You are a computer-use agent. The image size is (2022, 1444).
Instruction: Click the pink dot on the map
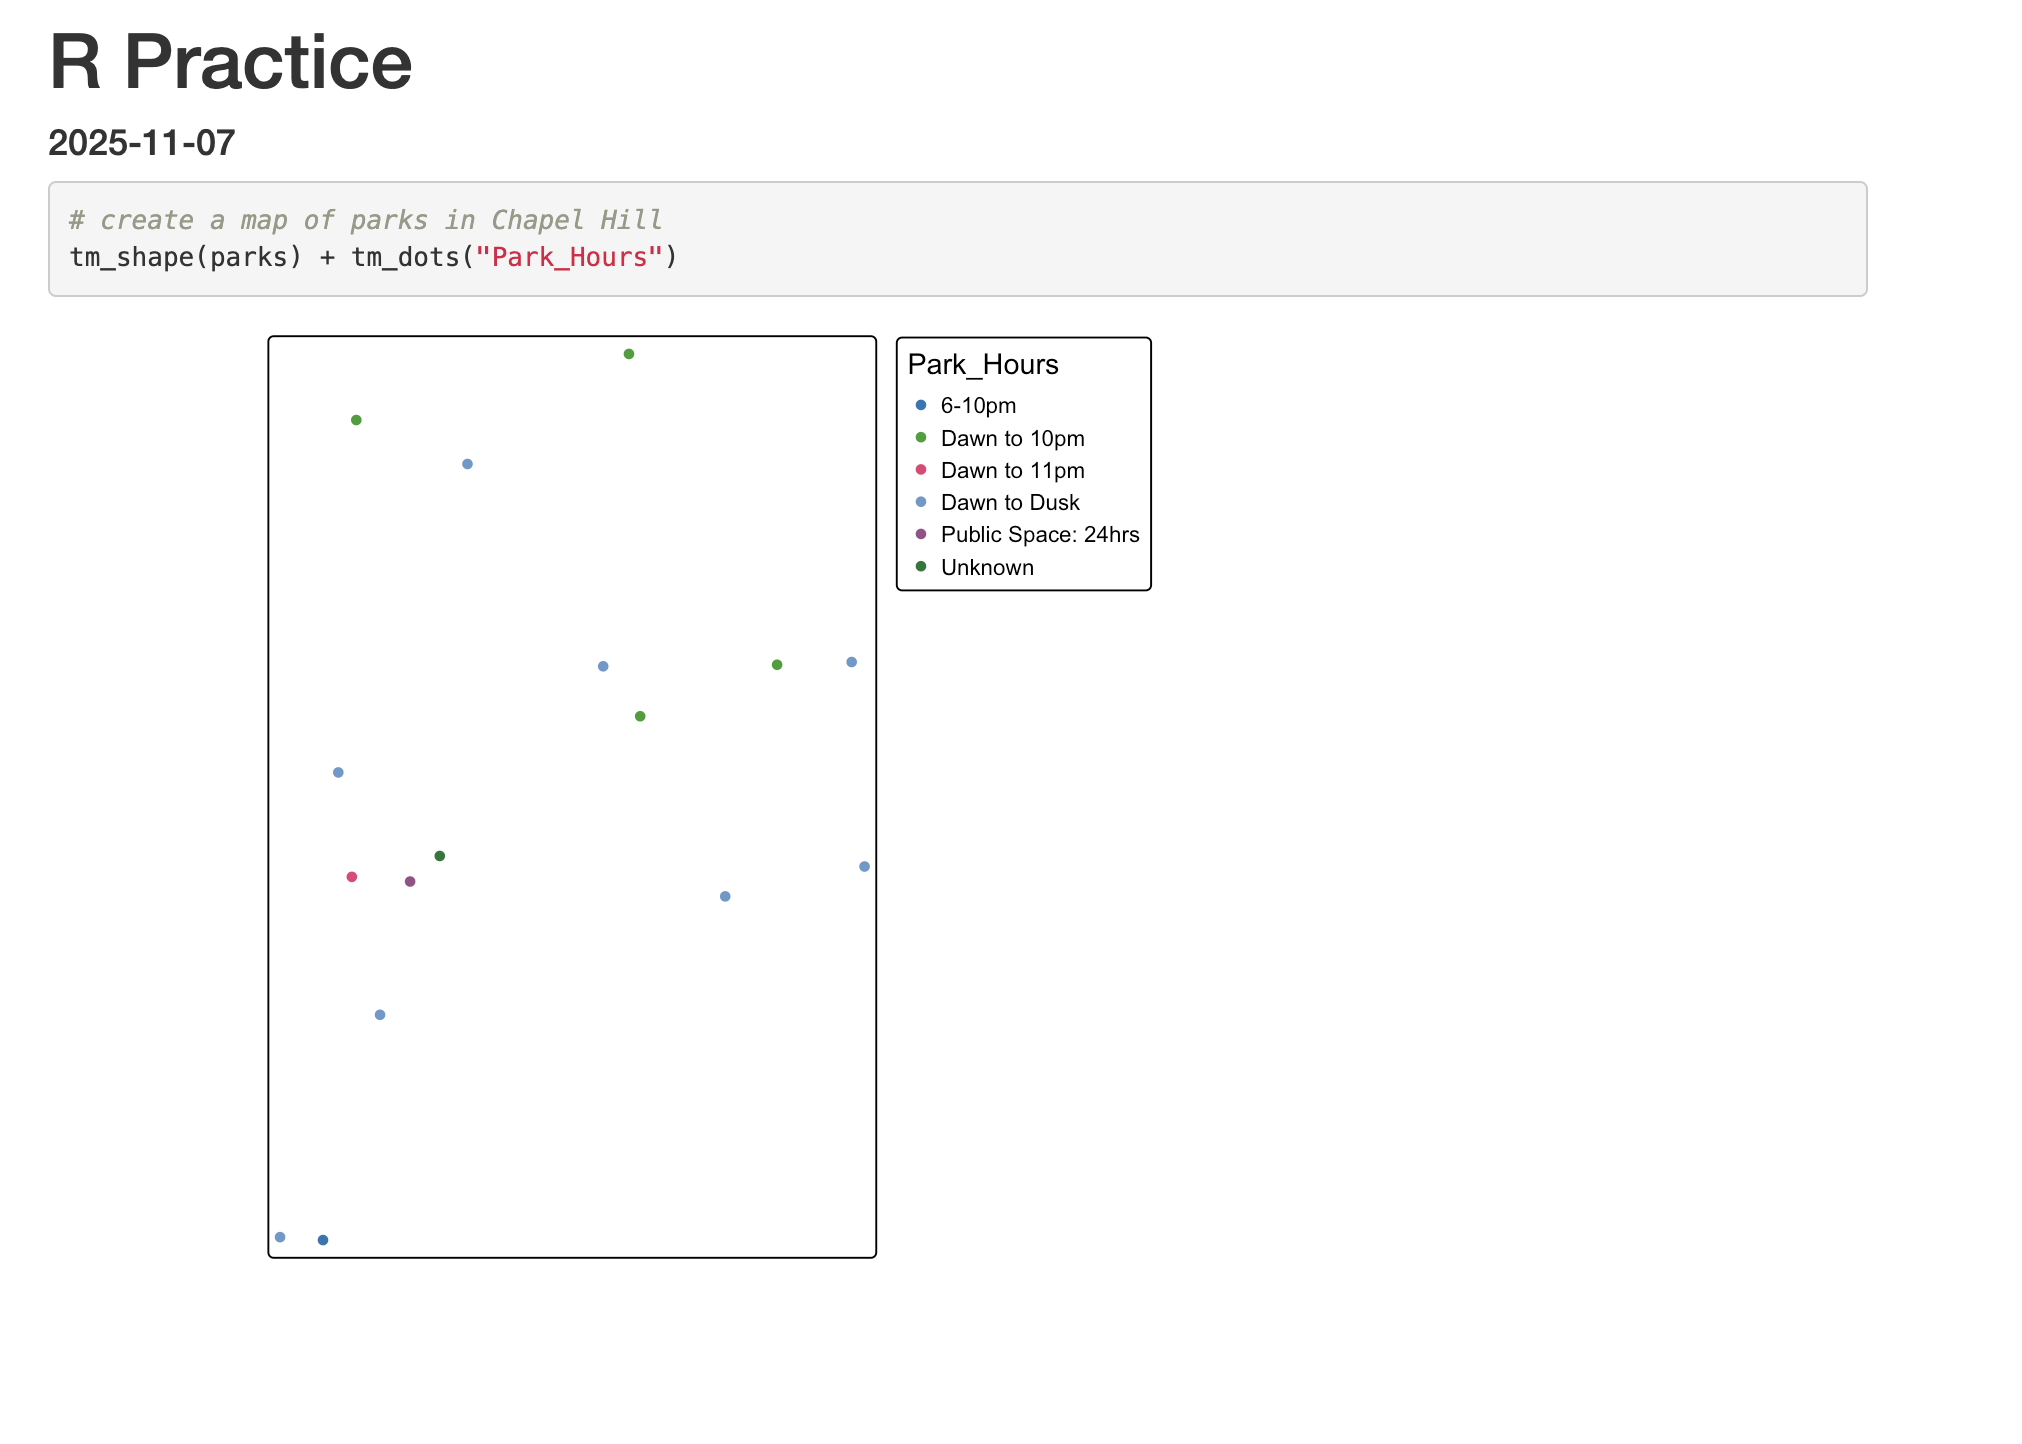click(352, 877)
